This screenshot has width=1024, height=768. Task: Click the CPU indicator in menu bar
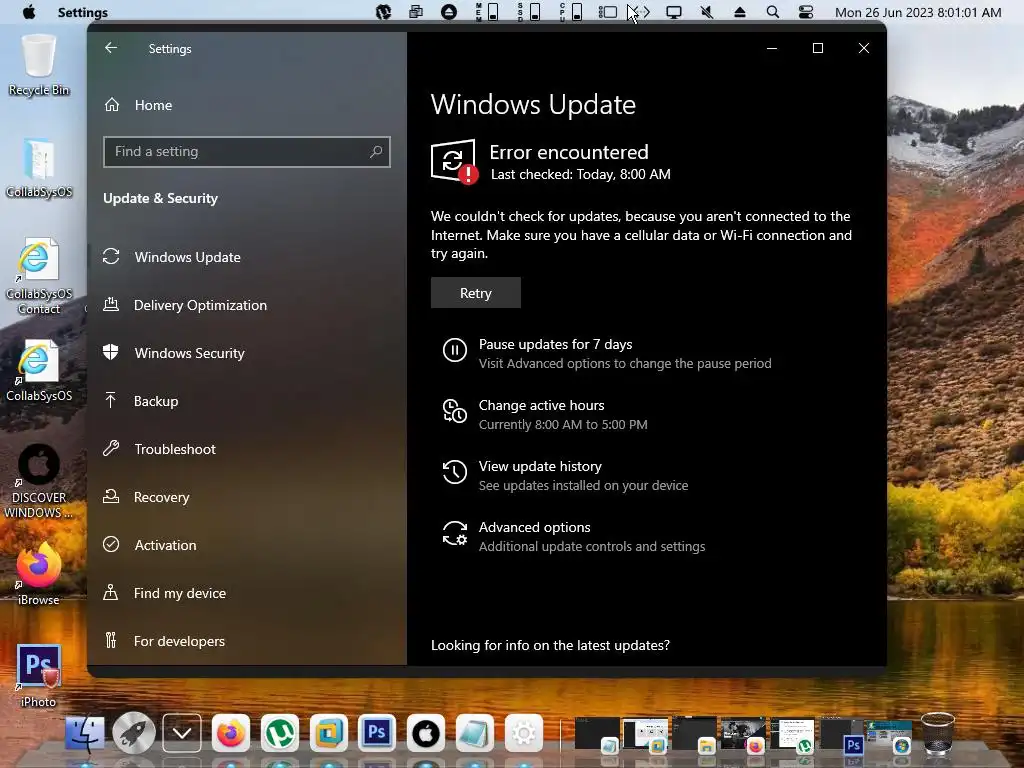(571, 12)
